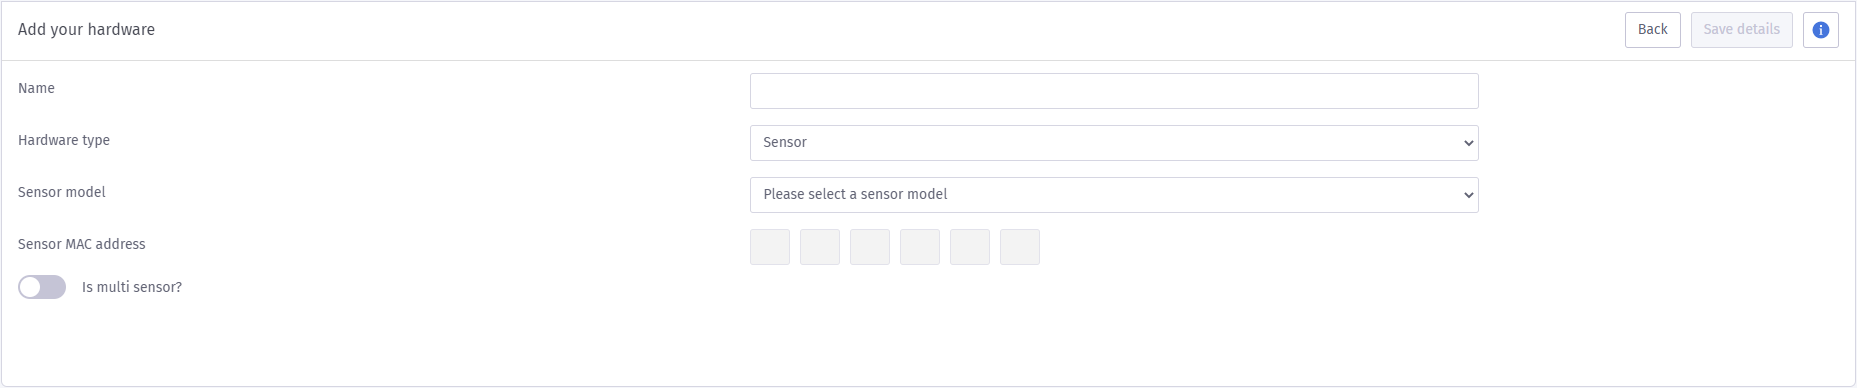Go back using the Back button
The height and width of the screenshot is (388, 1857).
click(x=1652, y=30)
